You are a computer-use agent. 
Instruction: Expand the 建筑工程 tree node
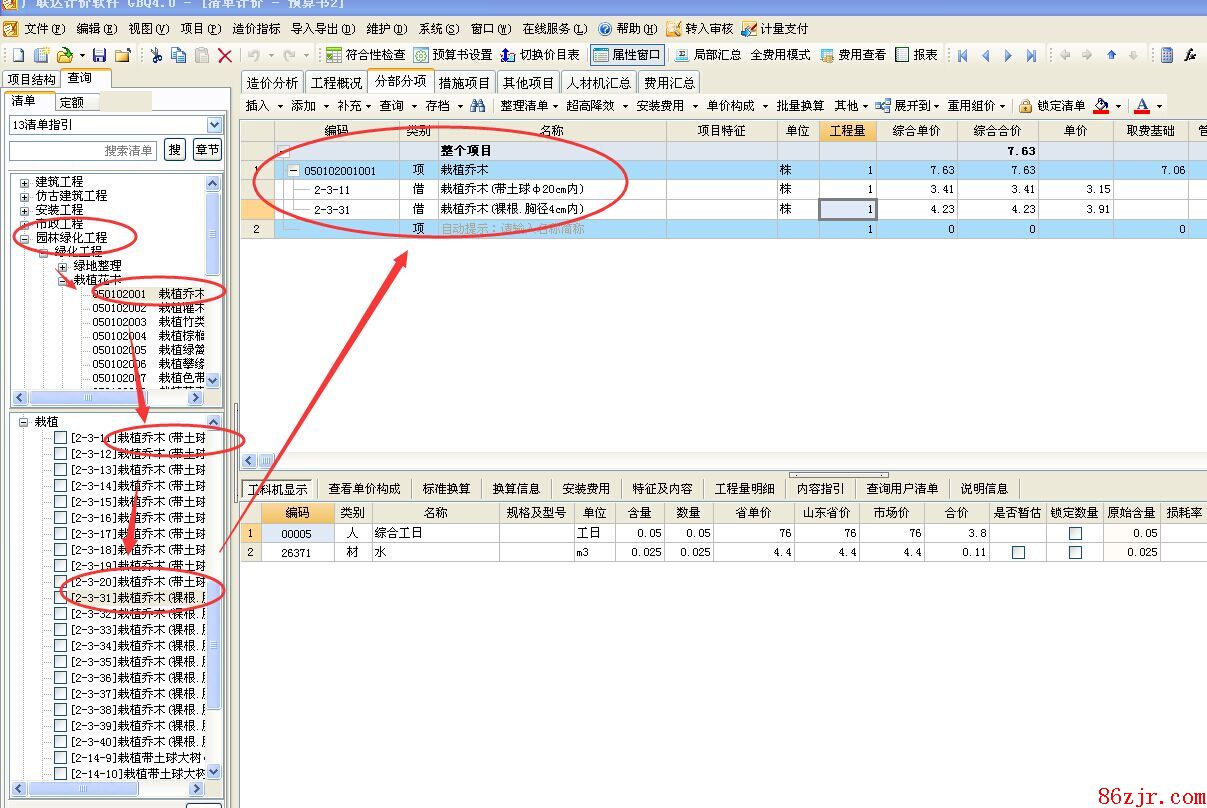[x=24, y=182]
